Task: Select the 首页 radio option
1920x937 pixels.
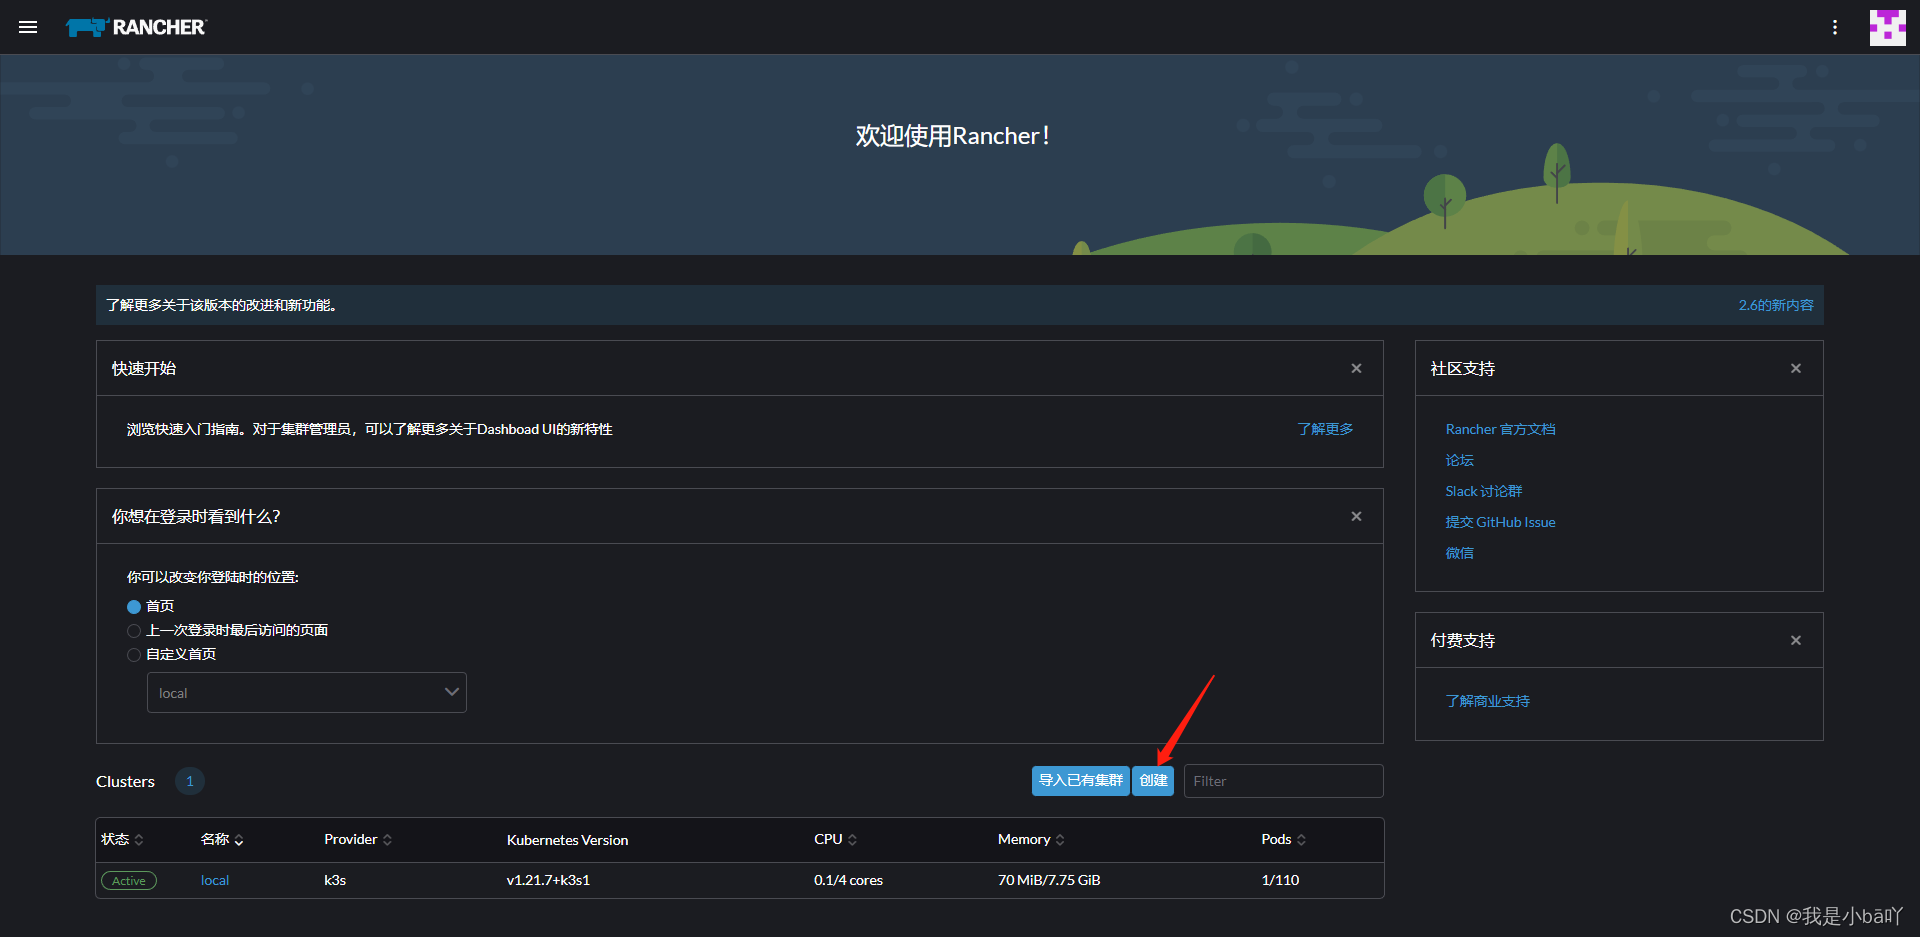Action: coord(134,607)
